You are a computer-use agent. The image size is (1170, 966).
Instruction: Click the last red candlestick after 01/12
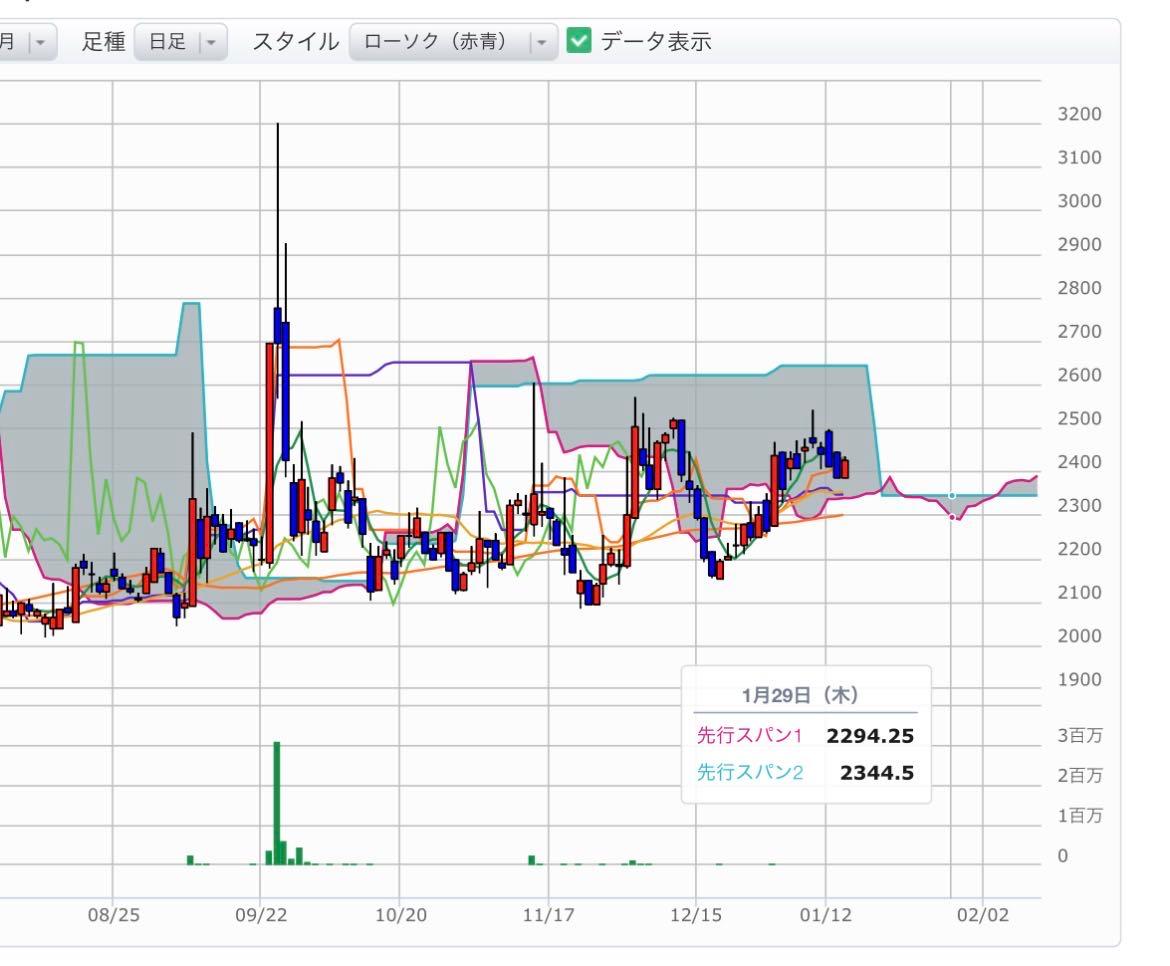coord(845,468)
